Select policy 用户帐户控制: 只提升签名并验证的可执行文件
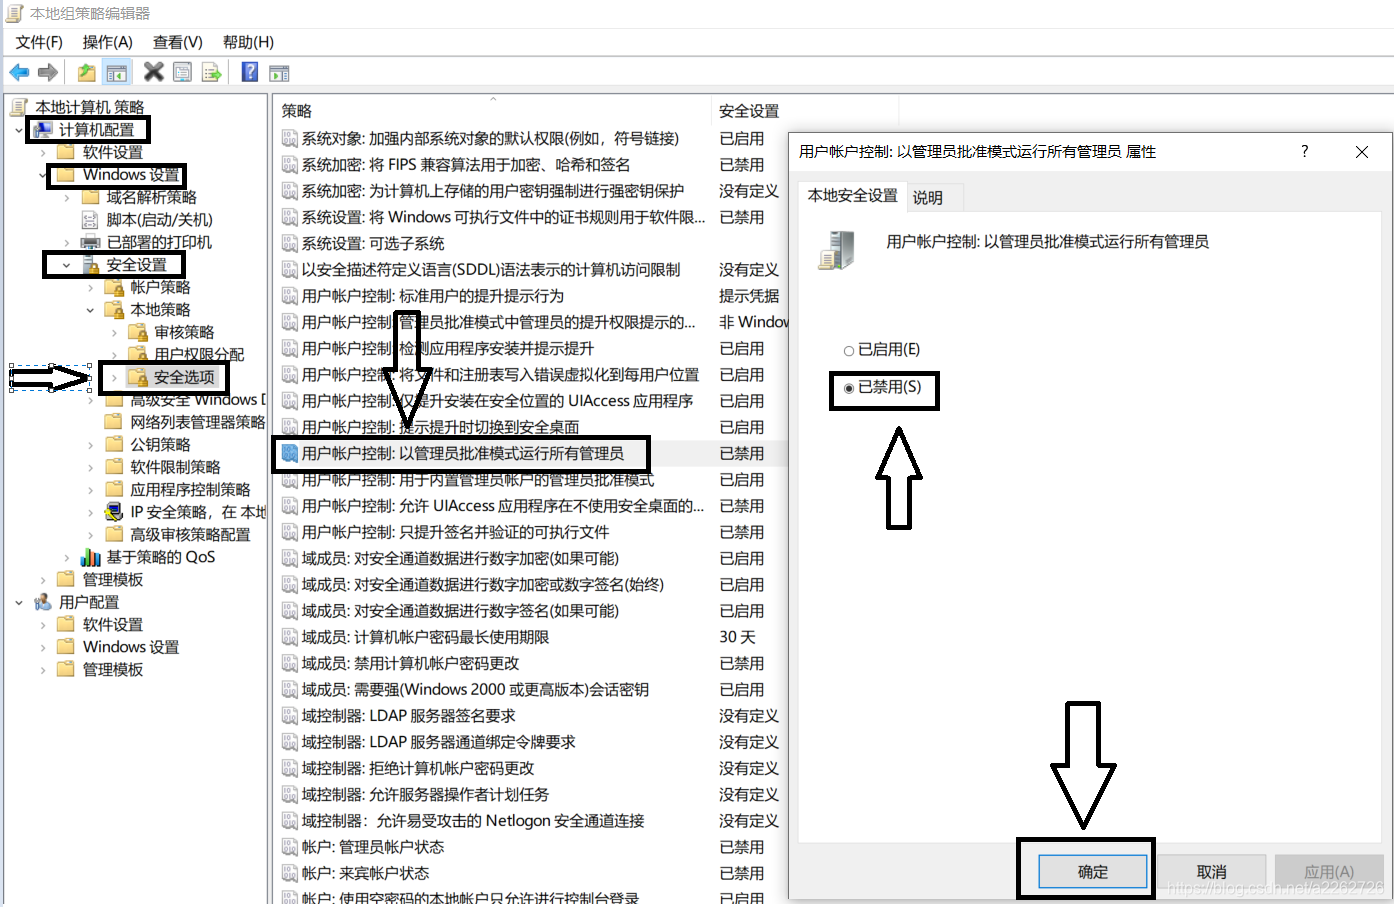Screen dimensions: 1394x907 tap(455, 532)
